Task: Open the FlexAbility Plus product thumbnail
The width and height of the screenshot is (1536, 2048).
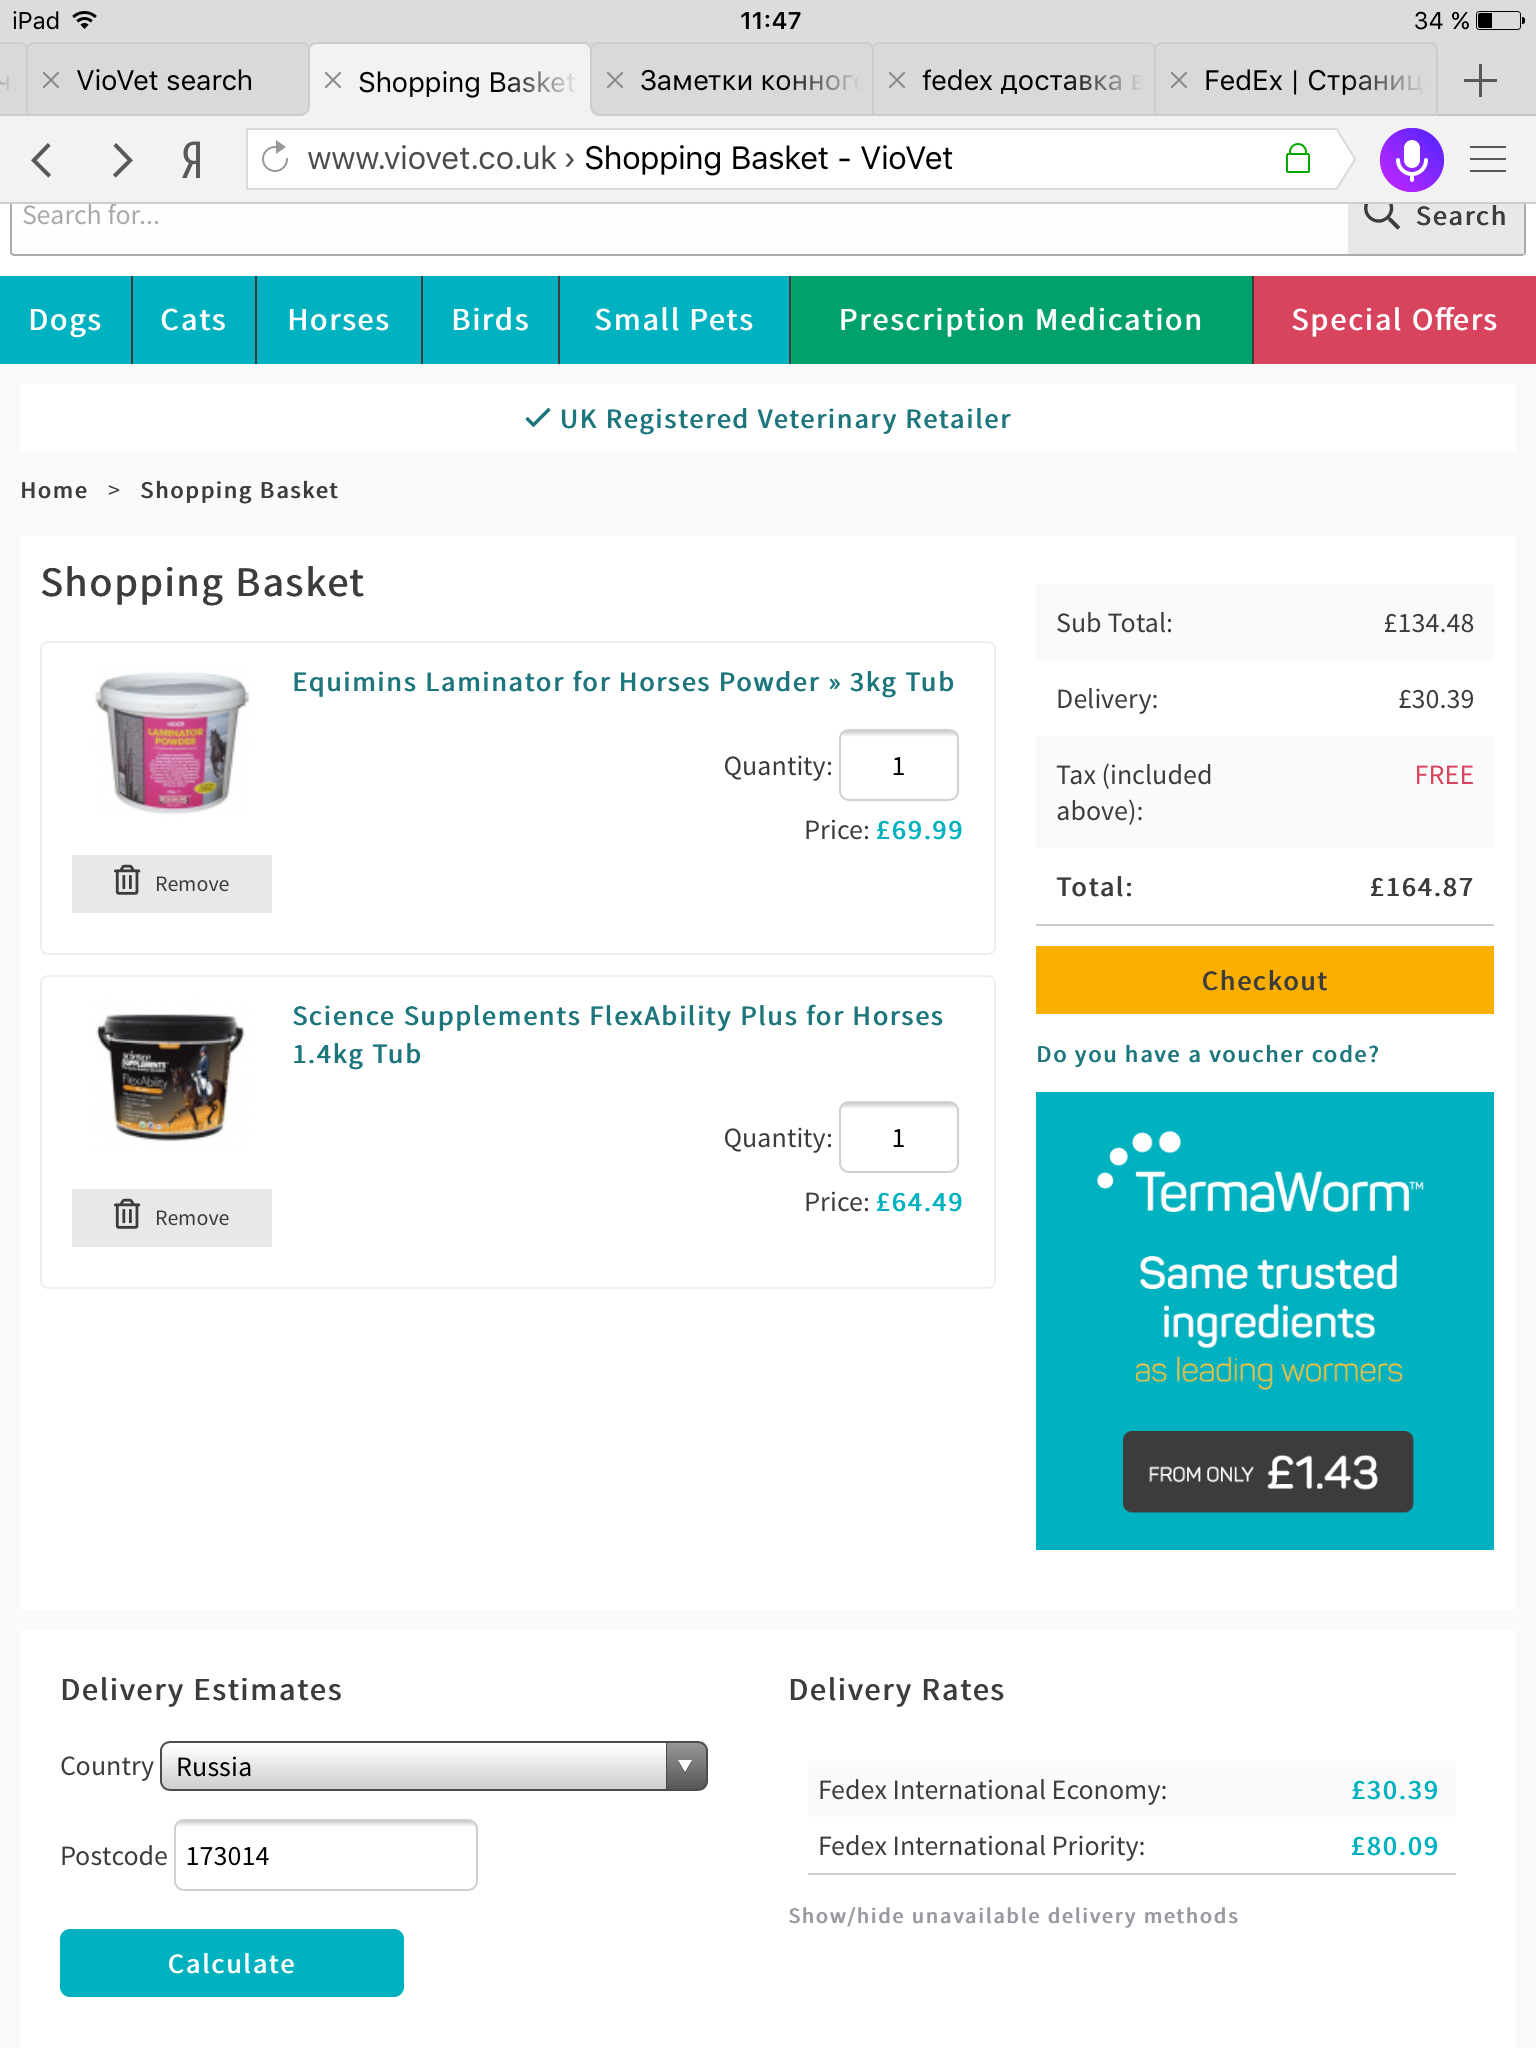Action: [x=171, y=1076]
